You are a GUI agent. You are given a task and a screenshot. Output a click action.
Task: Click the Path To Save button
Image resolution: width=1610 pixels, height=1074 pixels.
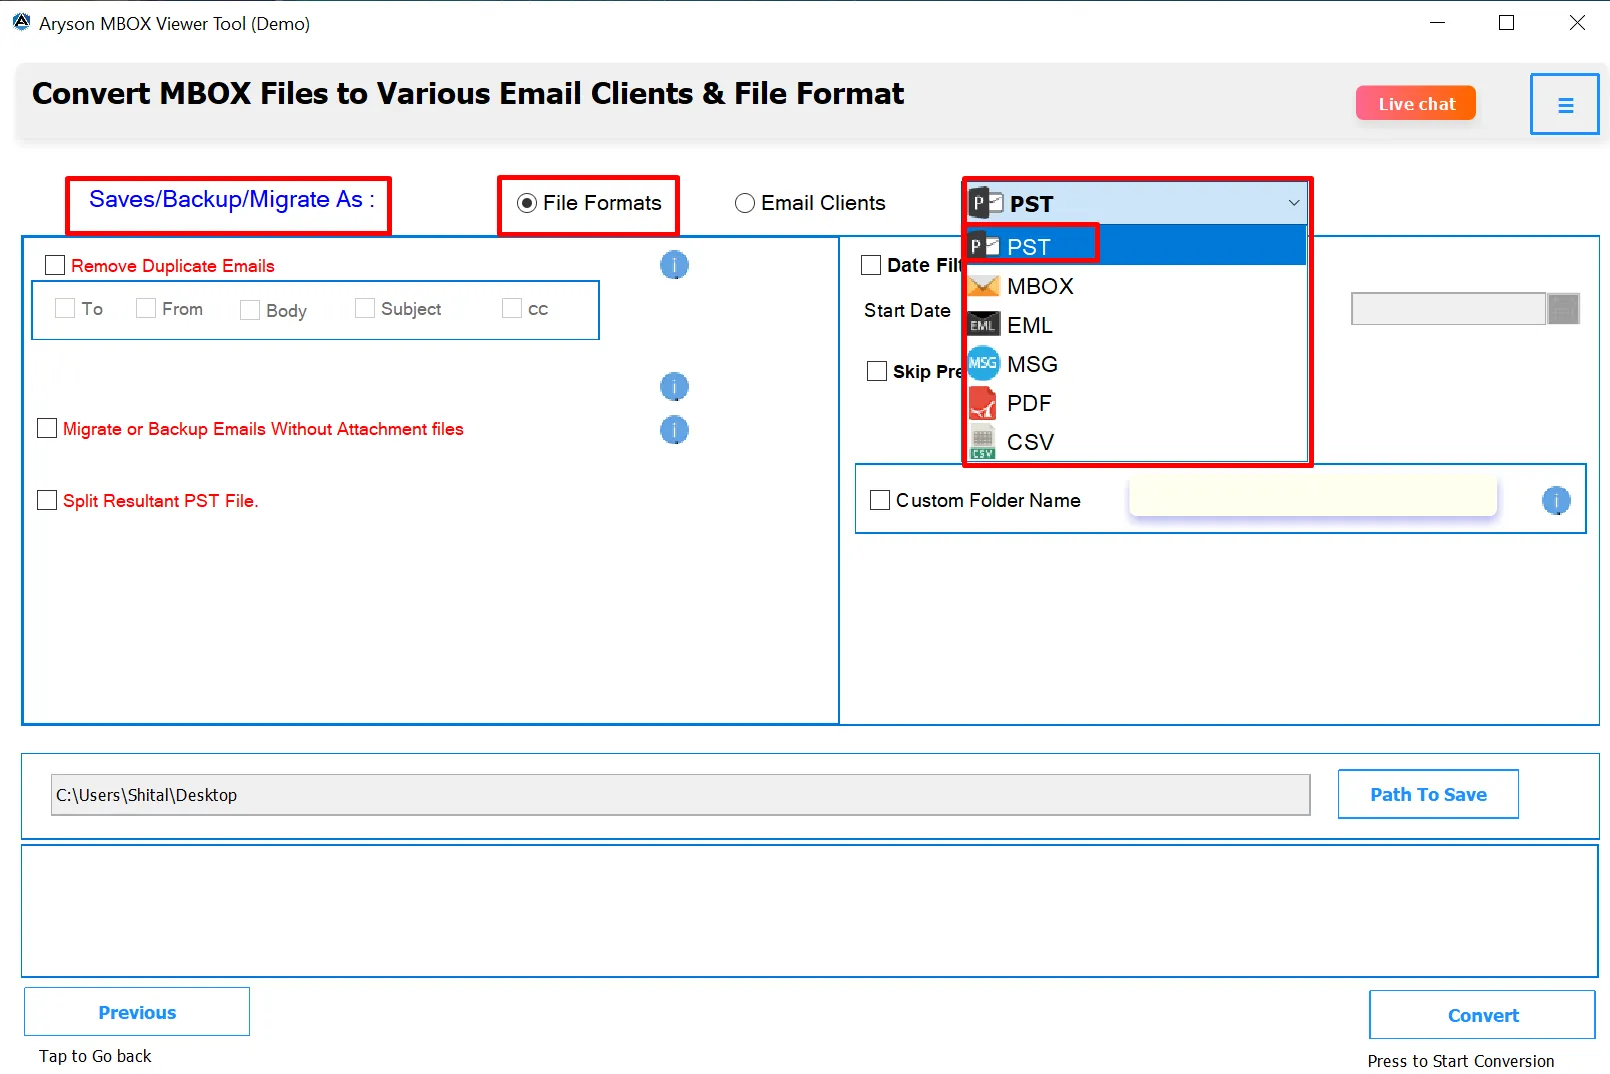point(1428,793)
